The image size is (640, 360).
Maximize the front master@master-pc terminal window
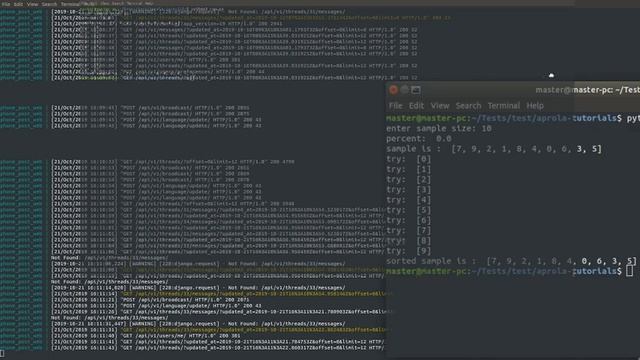(416, 90)
